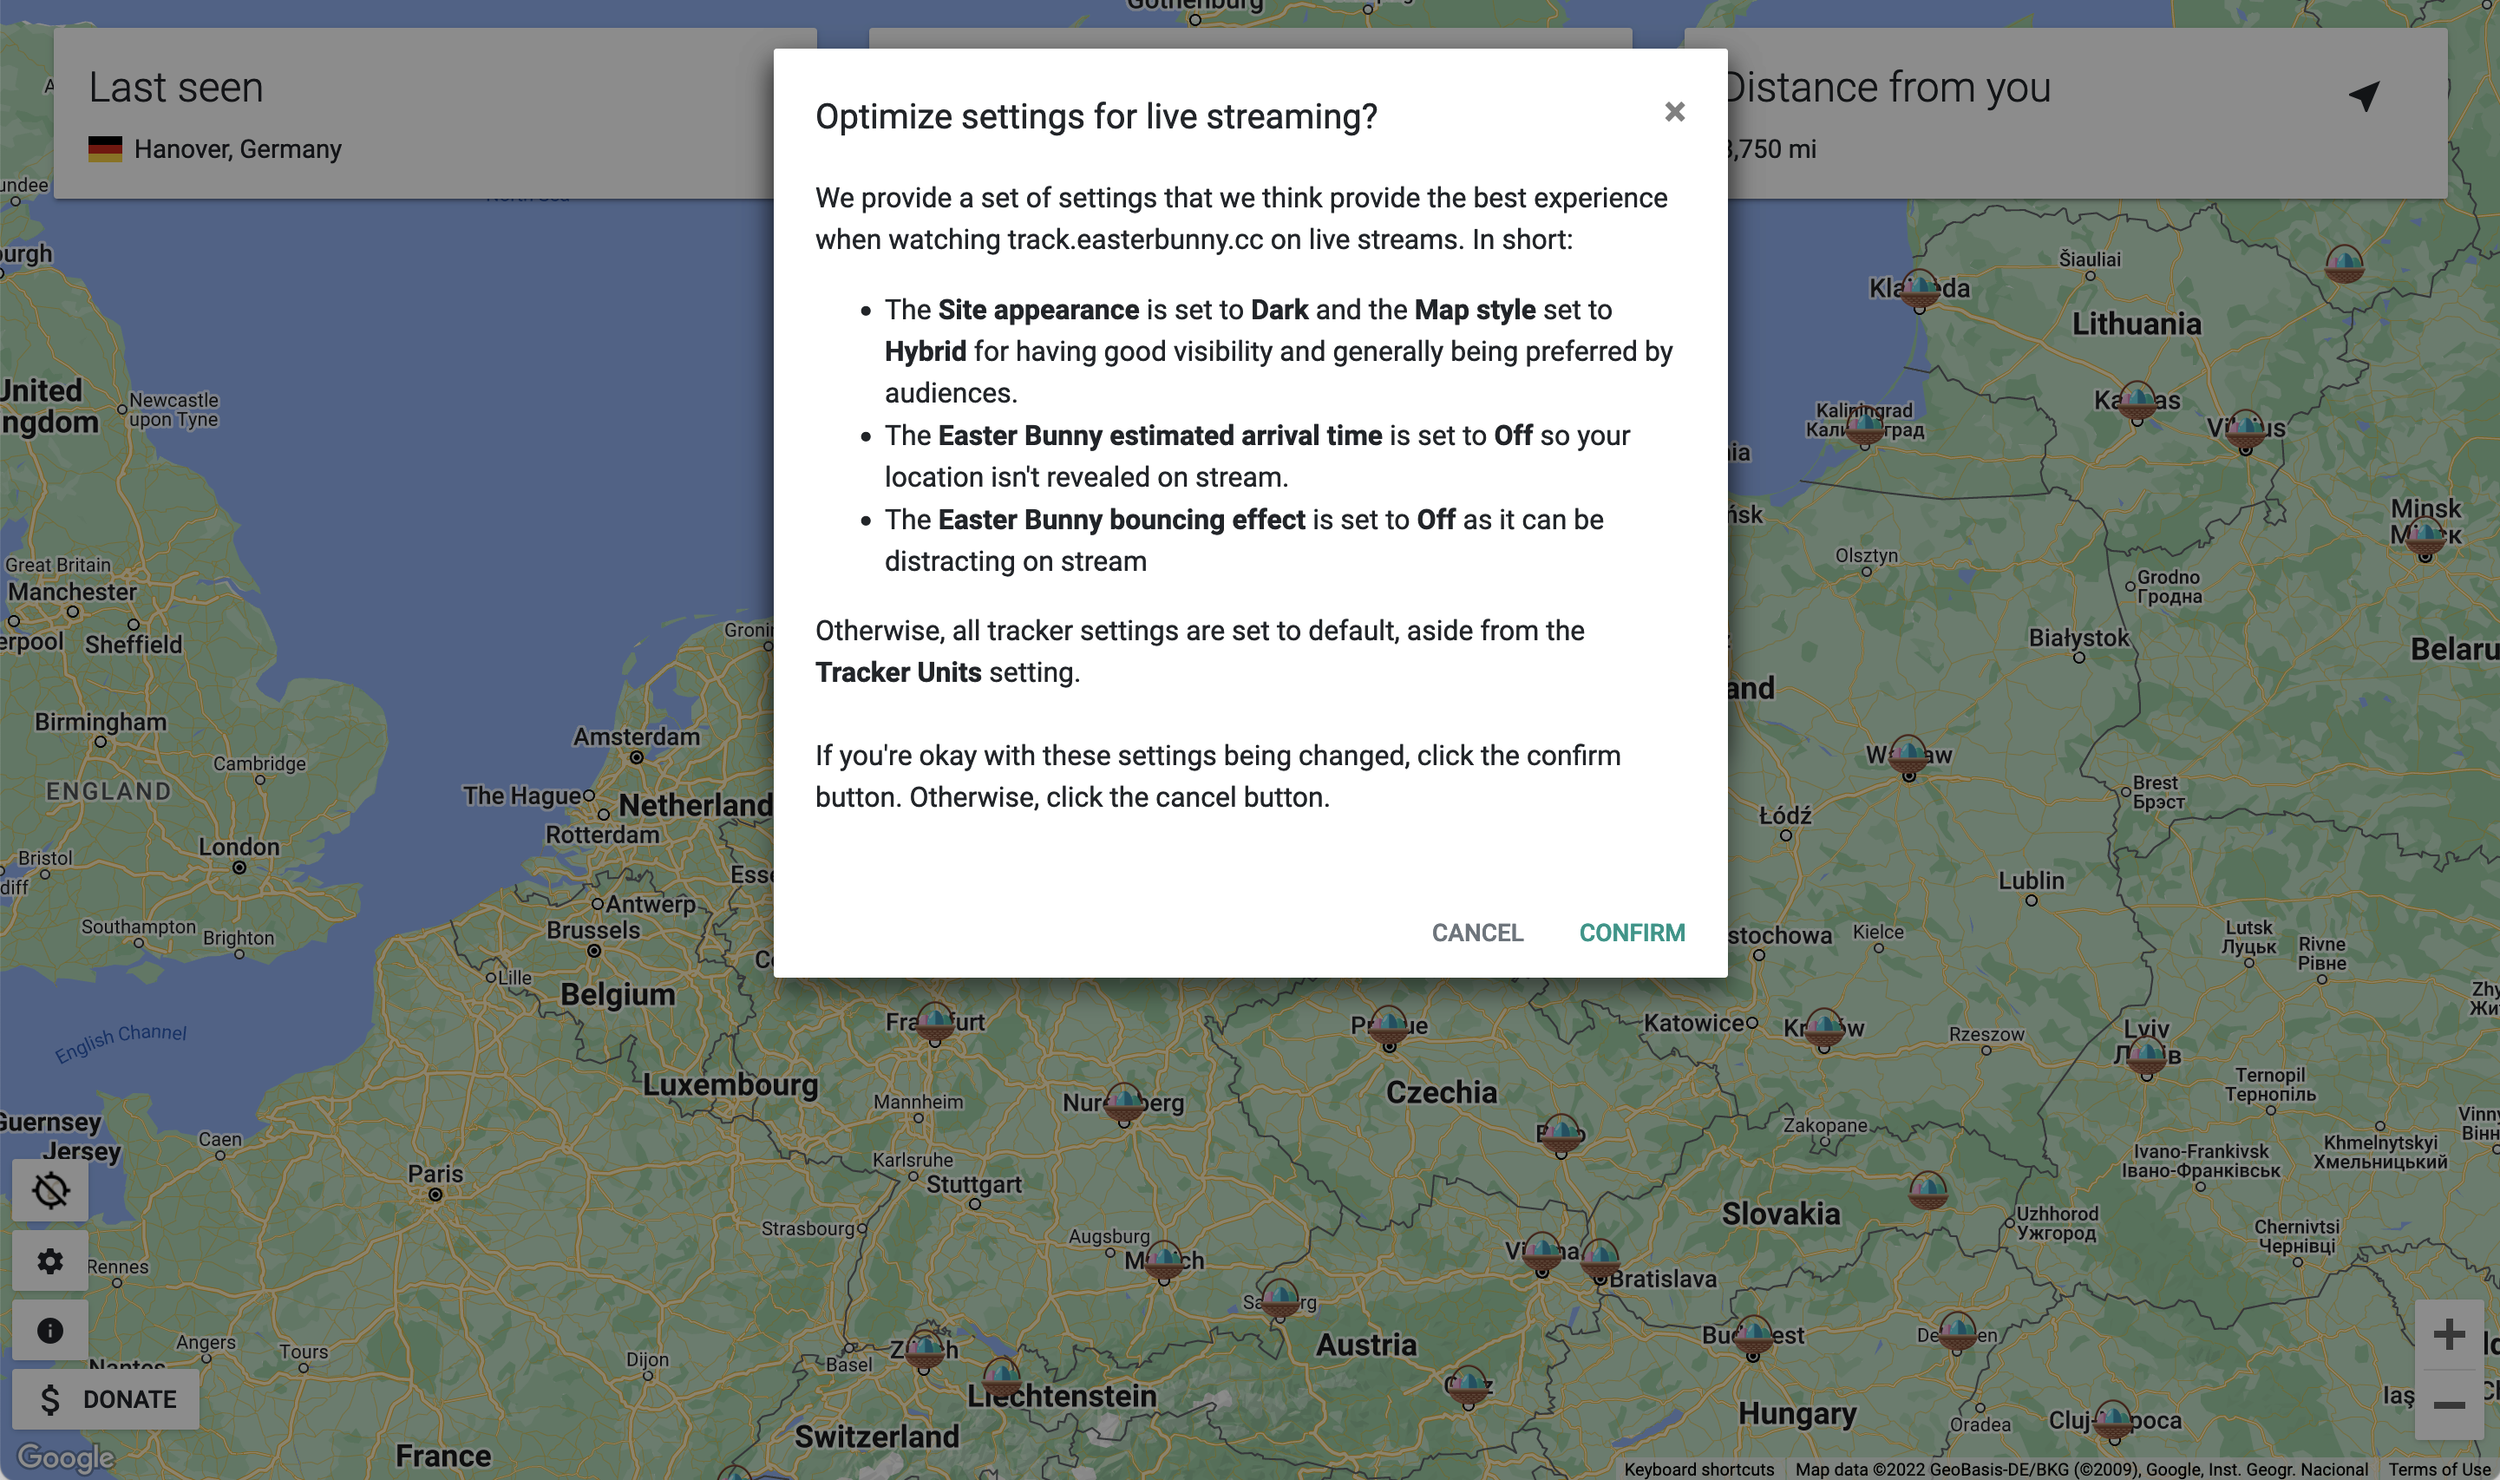Viewport: 2500px width, 1480px height.
Task: Select basket marker on Nuremberg
Action: (x=1124, y=1103)
